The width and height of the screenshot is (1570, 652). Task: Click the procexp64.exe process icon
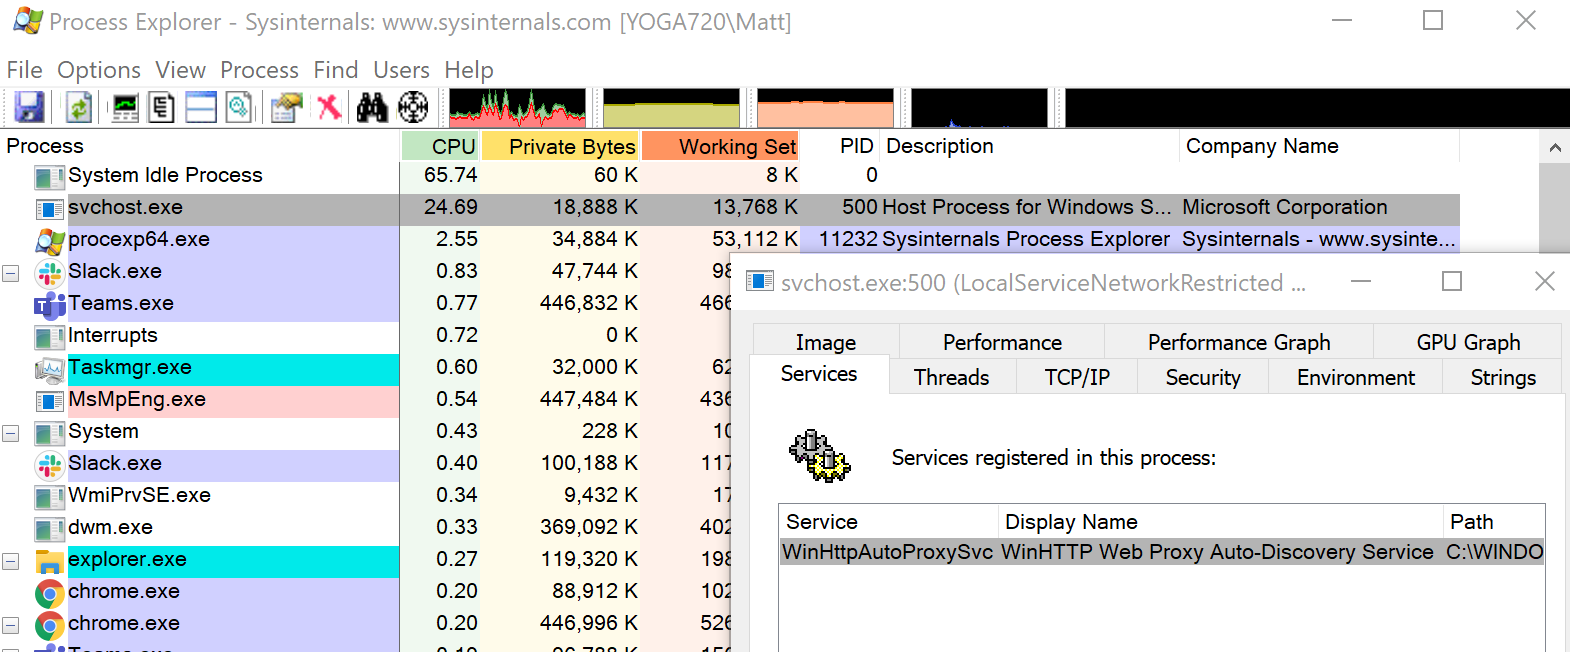coord(49,240)
